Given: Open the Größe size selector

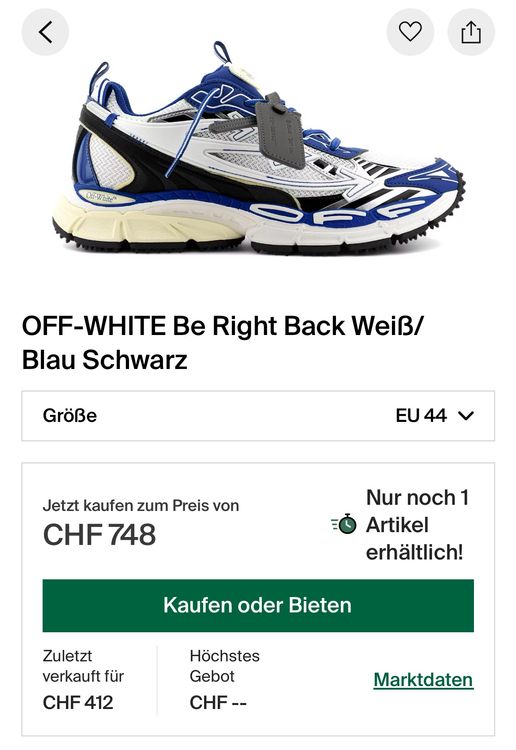Looking at the screenshot, I should [x=258, y=416].
